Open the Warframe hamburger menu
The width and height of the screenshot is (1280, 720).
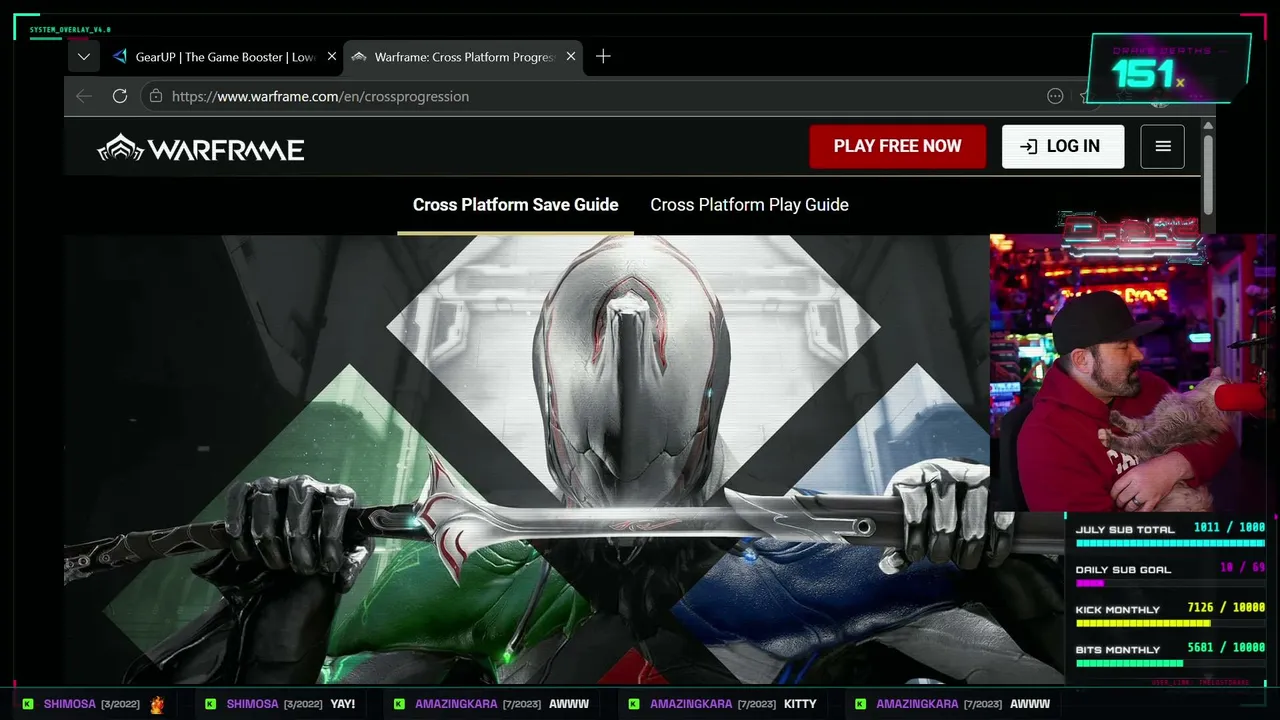coord(1163,146)
